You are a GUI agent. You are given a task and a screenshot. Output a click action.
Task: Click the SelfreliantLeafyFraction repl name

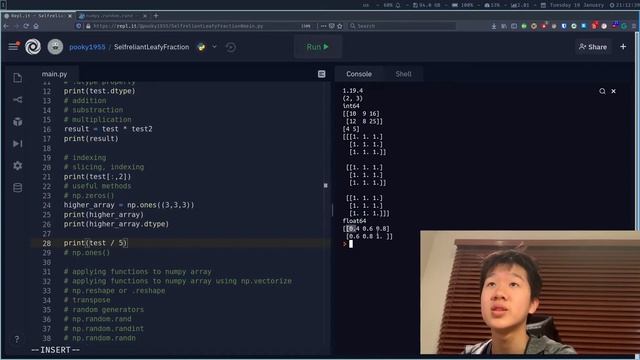pos(151,47)
